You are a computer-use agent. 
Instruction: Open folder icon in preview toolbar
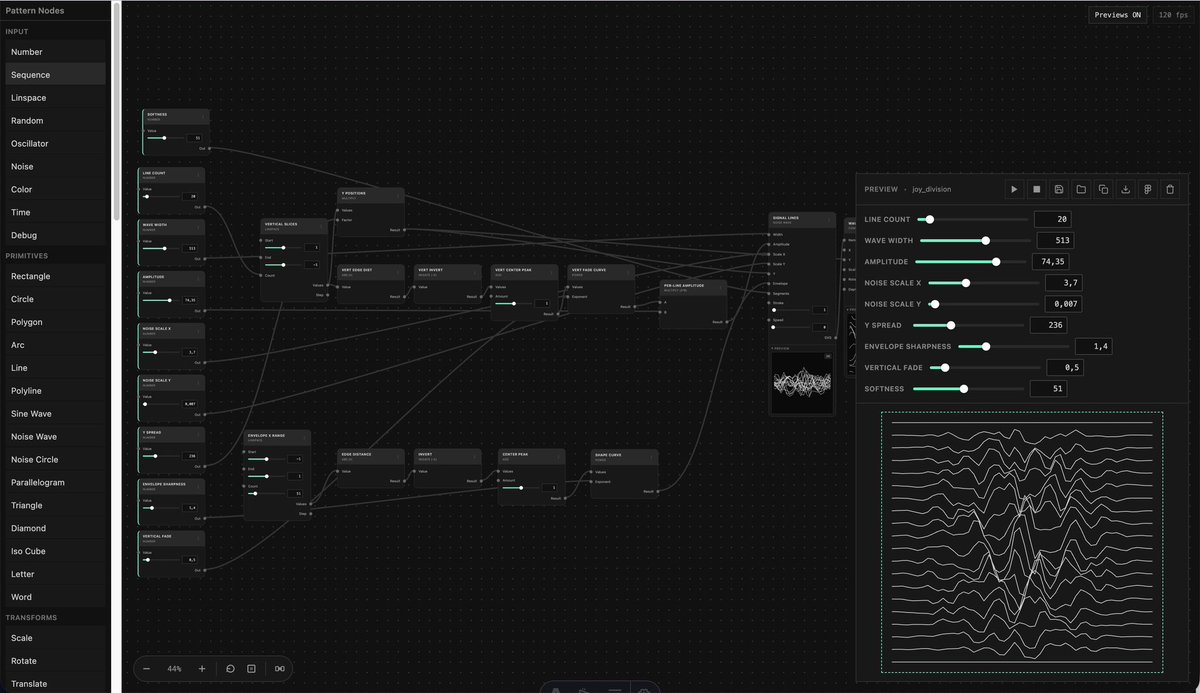click(1081, 189)
